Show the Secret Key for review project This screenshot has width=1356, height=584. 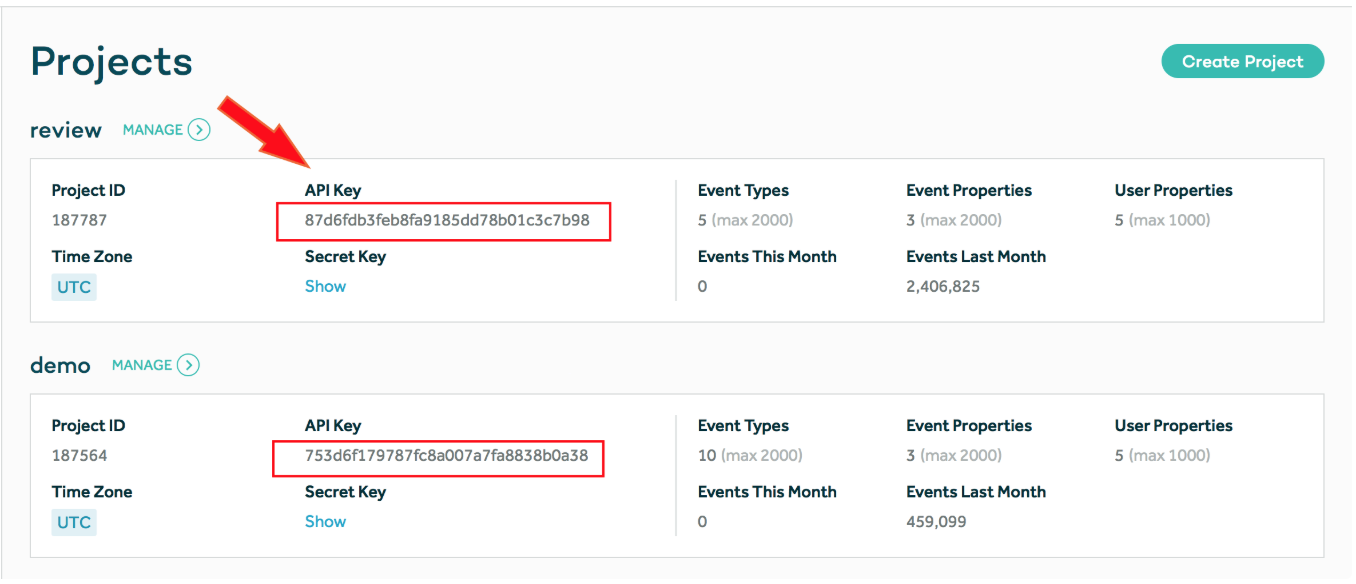(325, 286)
